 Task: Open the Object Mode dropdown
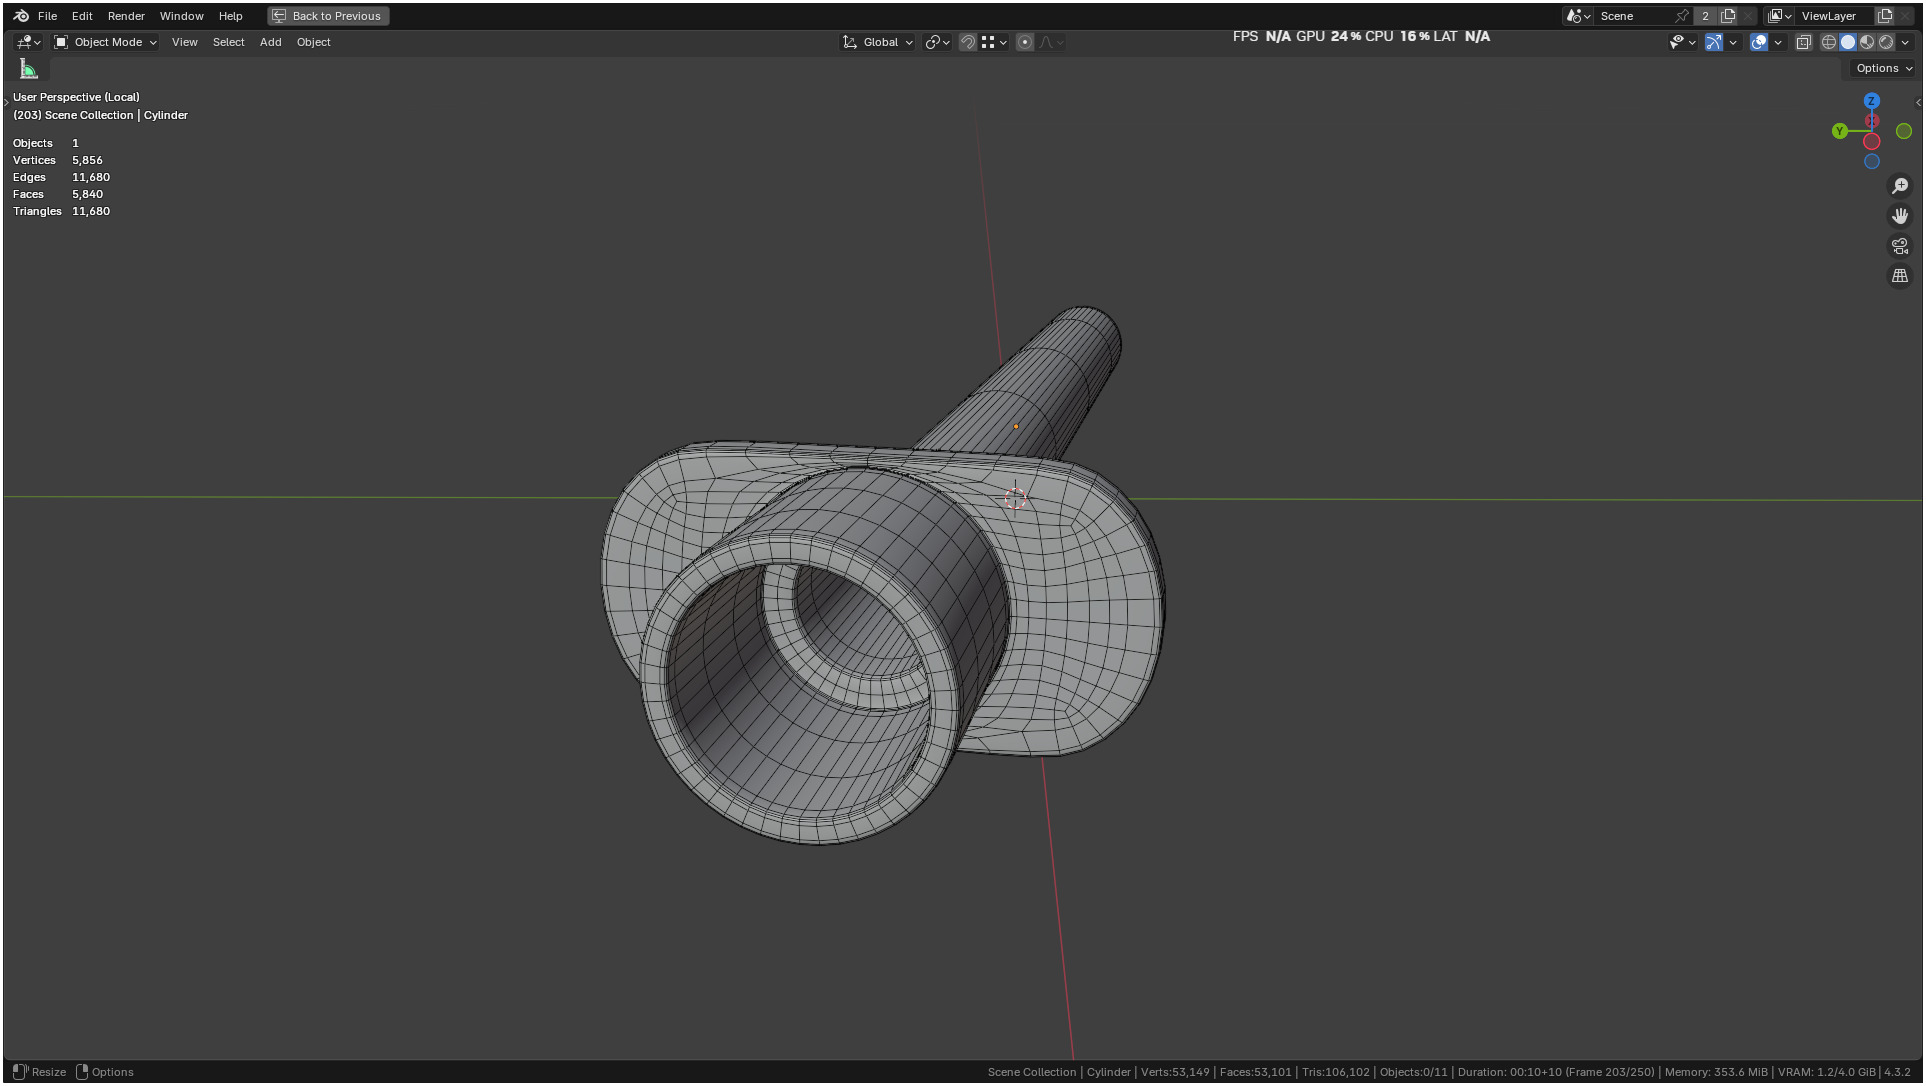[x=106, y=42]
